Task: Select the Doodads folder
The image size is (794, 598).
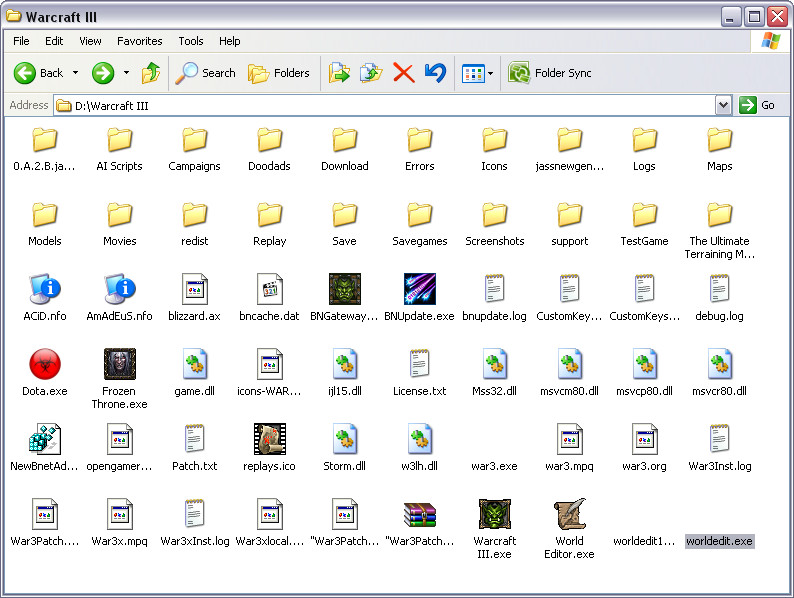Action: click(269, 148)
